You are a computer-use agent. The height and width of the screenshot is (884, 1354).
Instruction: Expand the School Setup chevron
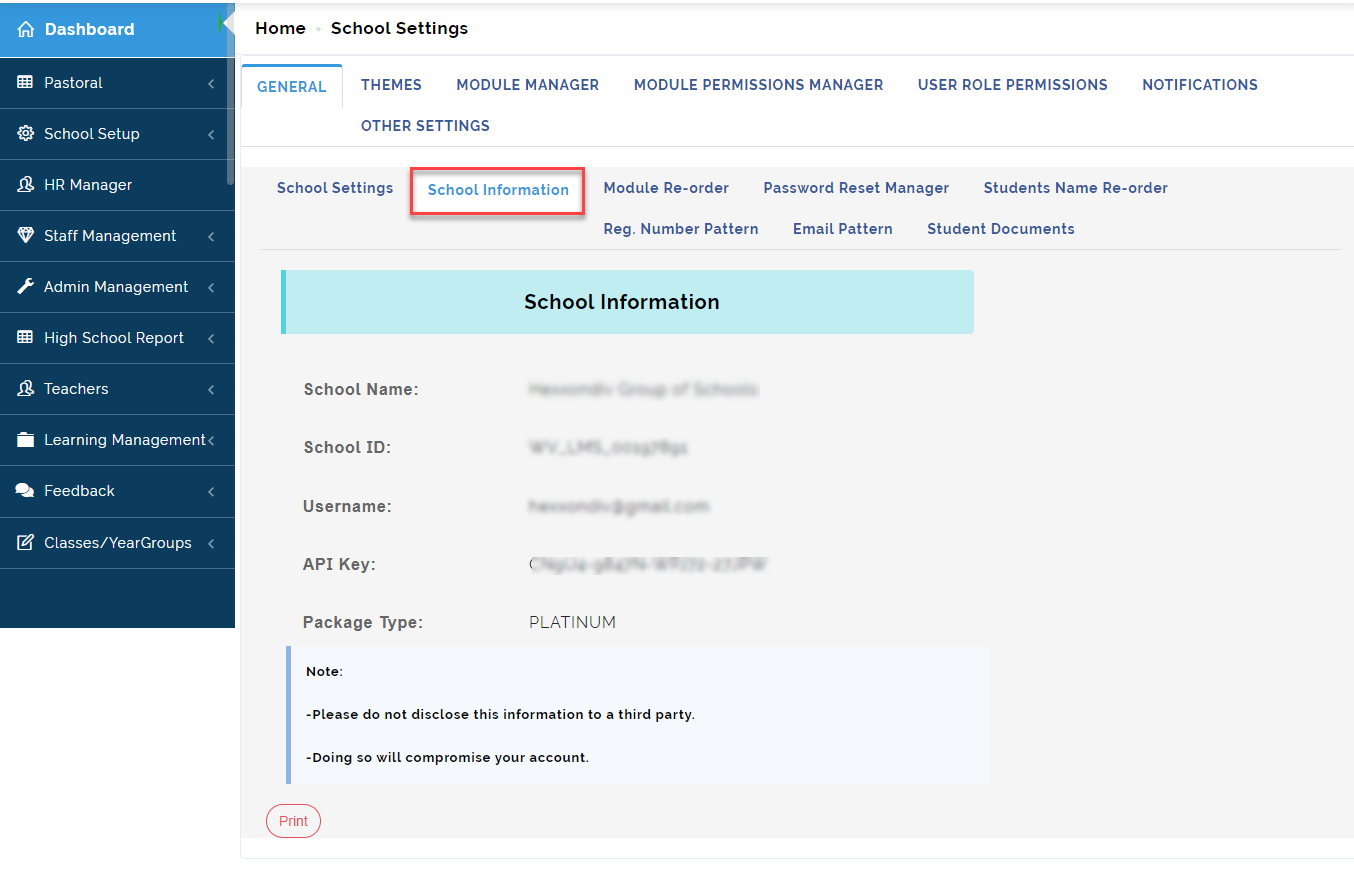(211, 135)
